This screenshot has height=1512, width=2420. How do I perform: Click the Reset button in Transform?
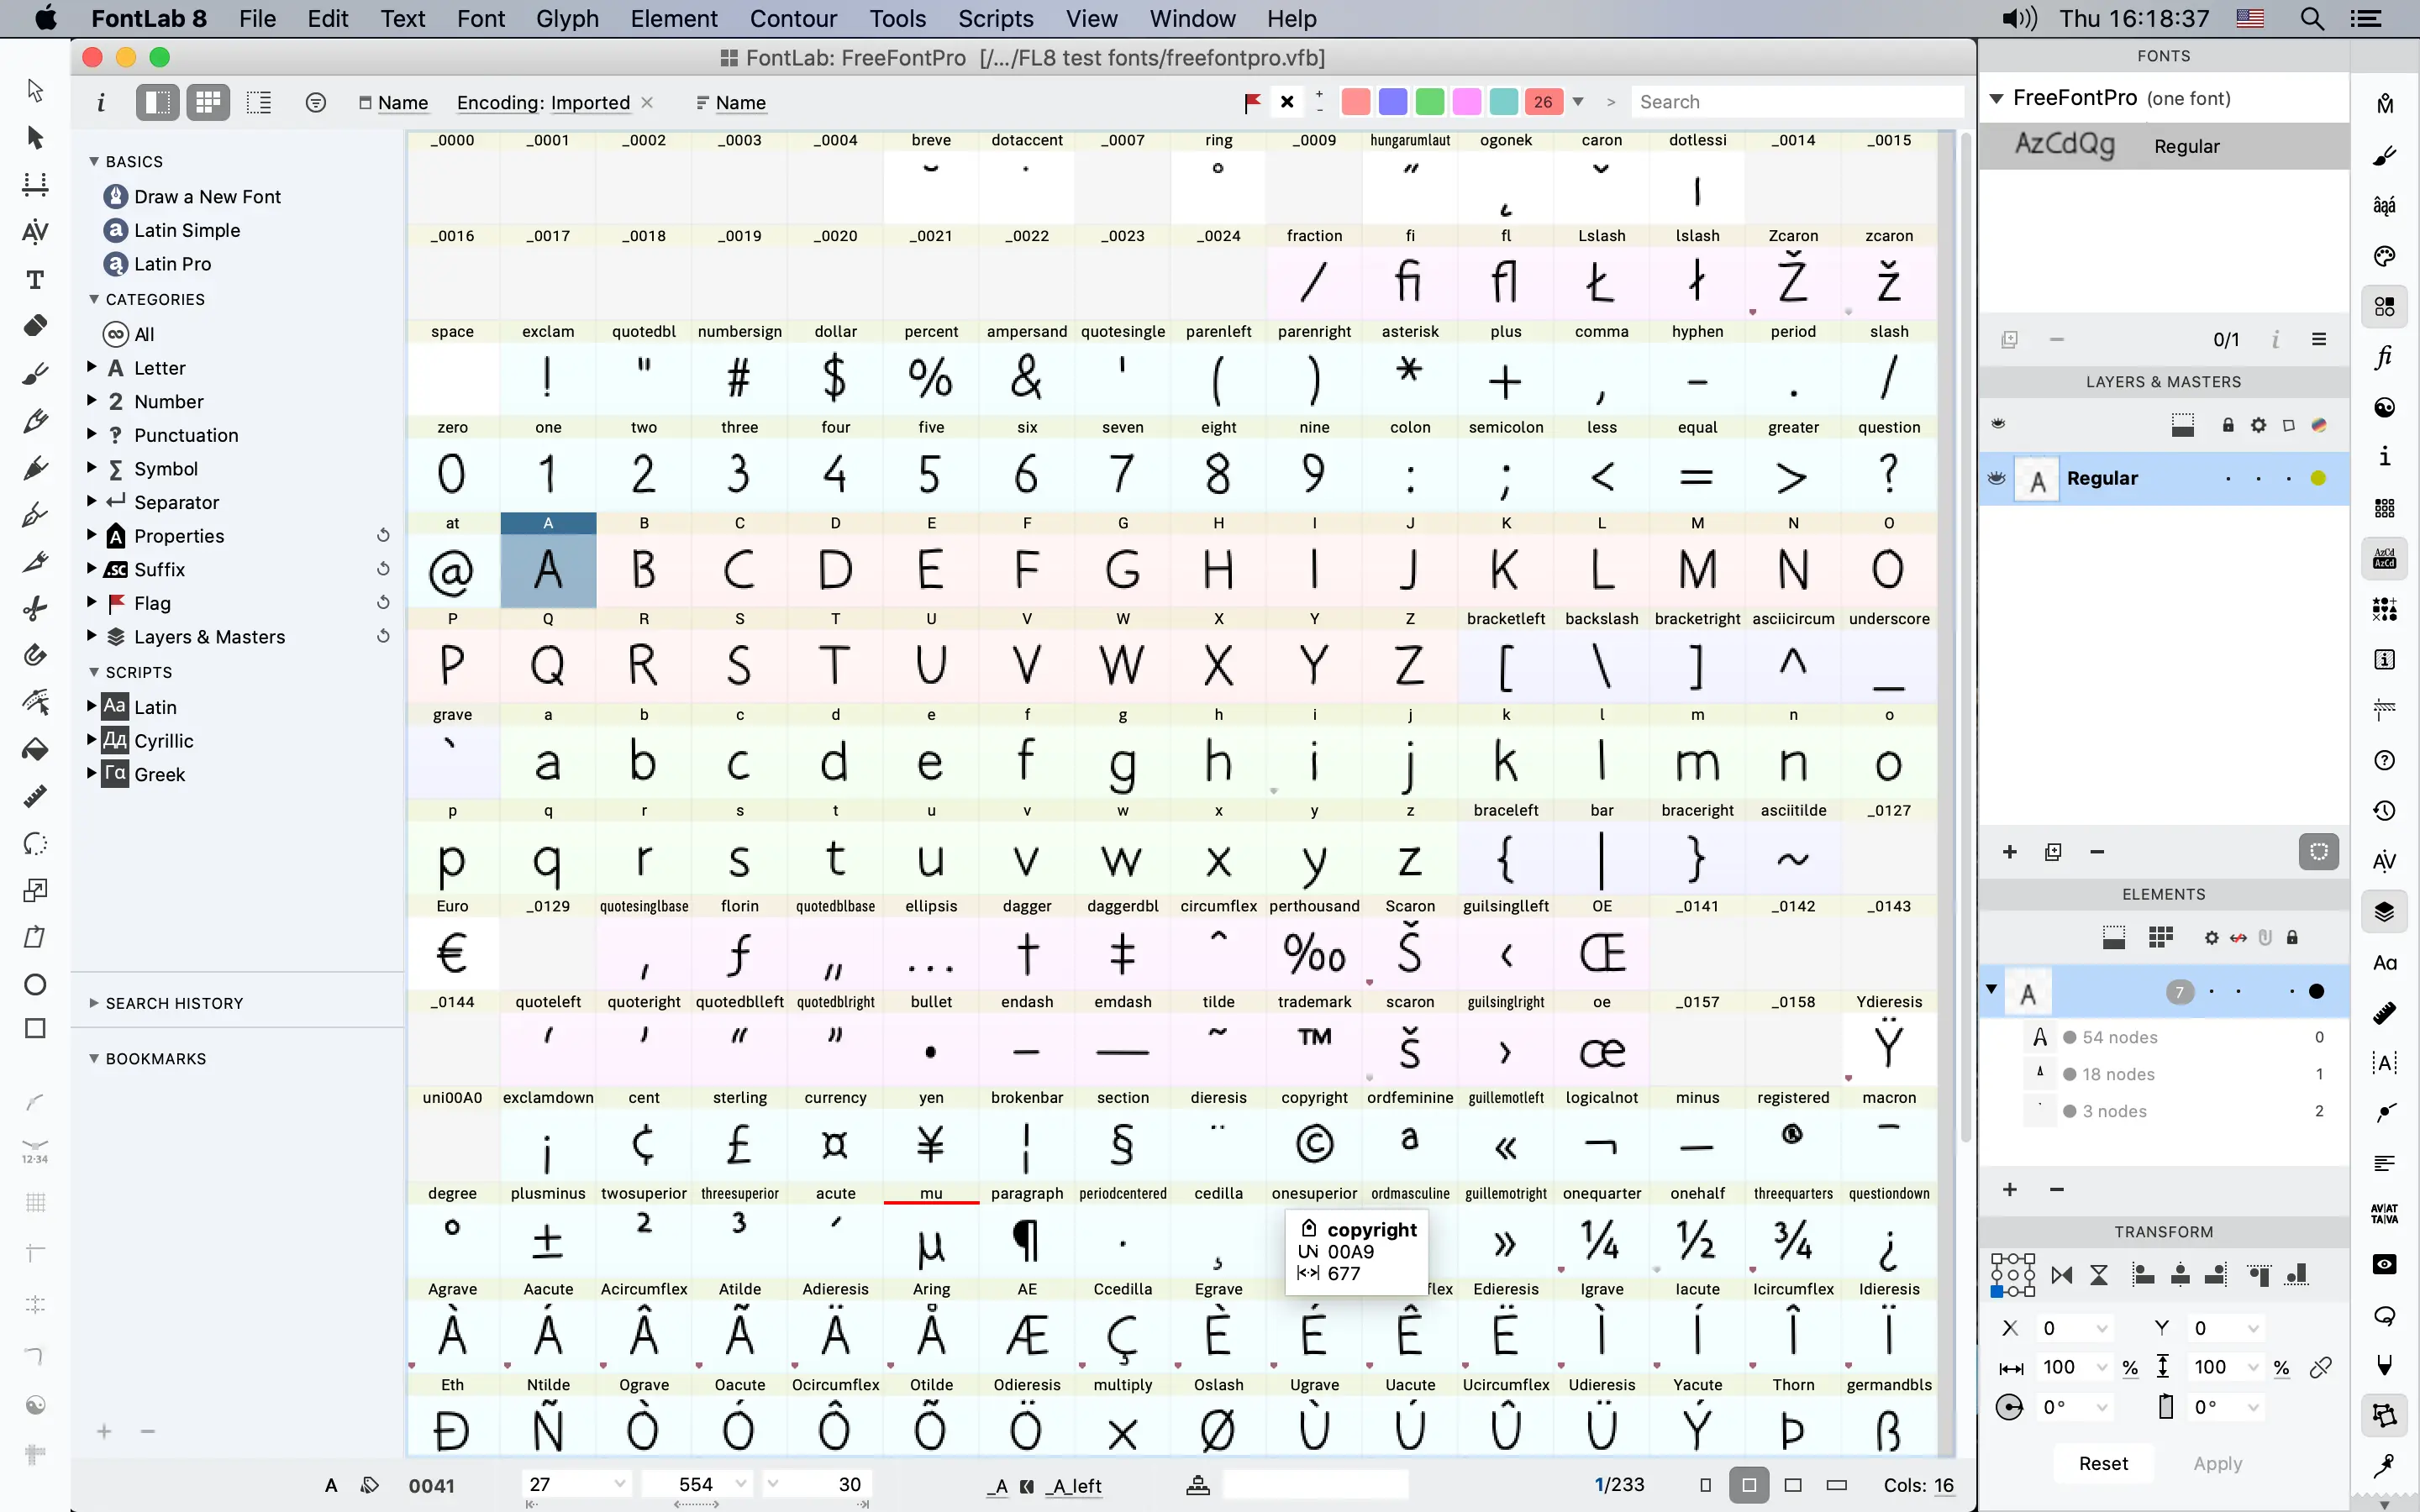[2103, 1463]
